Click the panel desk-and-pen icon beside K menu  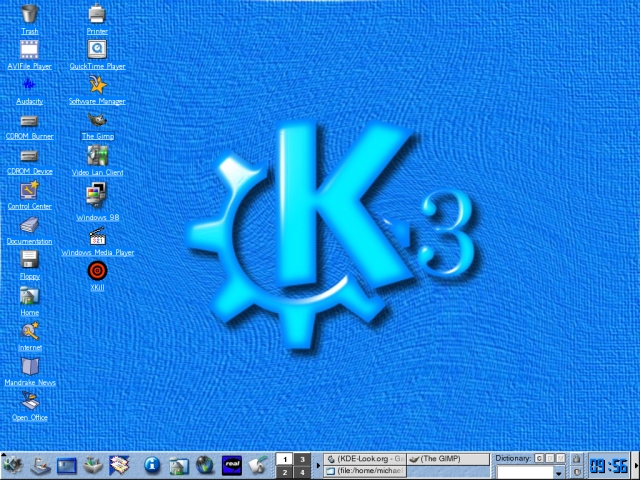pos(40,466)
